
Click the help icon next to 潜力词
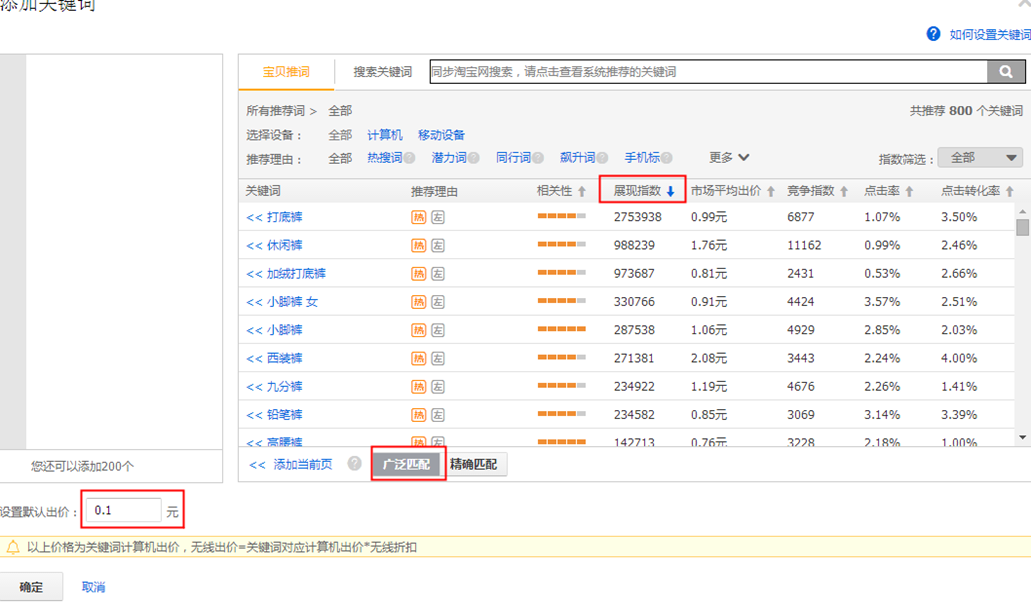pos(473,158)
